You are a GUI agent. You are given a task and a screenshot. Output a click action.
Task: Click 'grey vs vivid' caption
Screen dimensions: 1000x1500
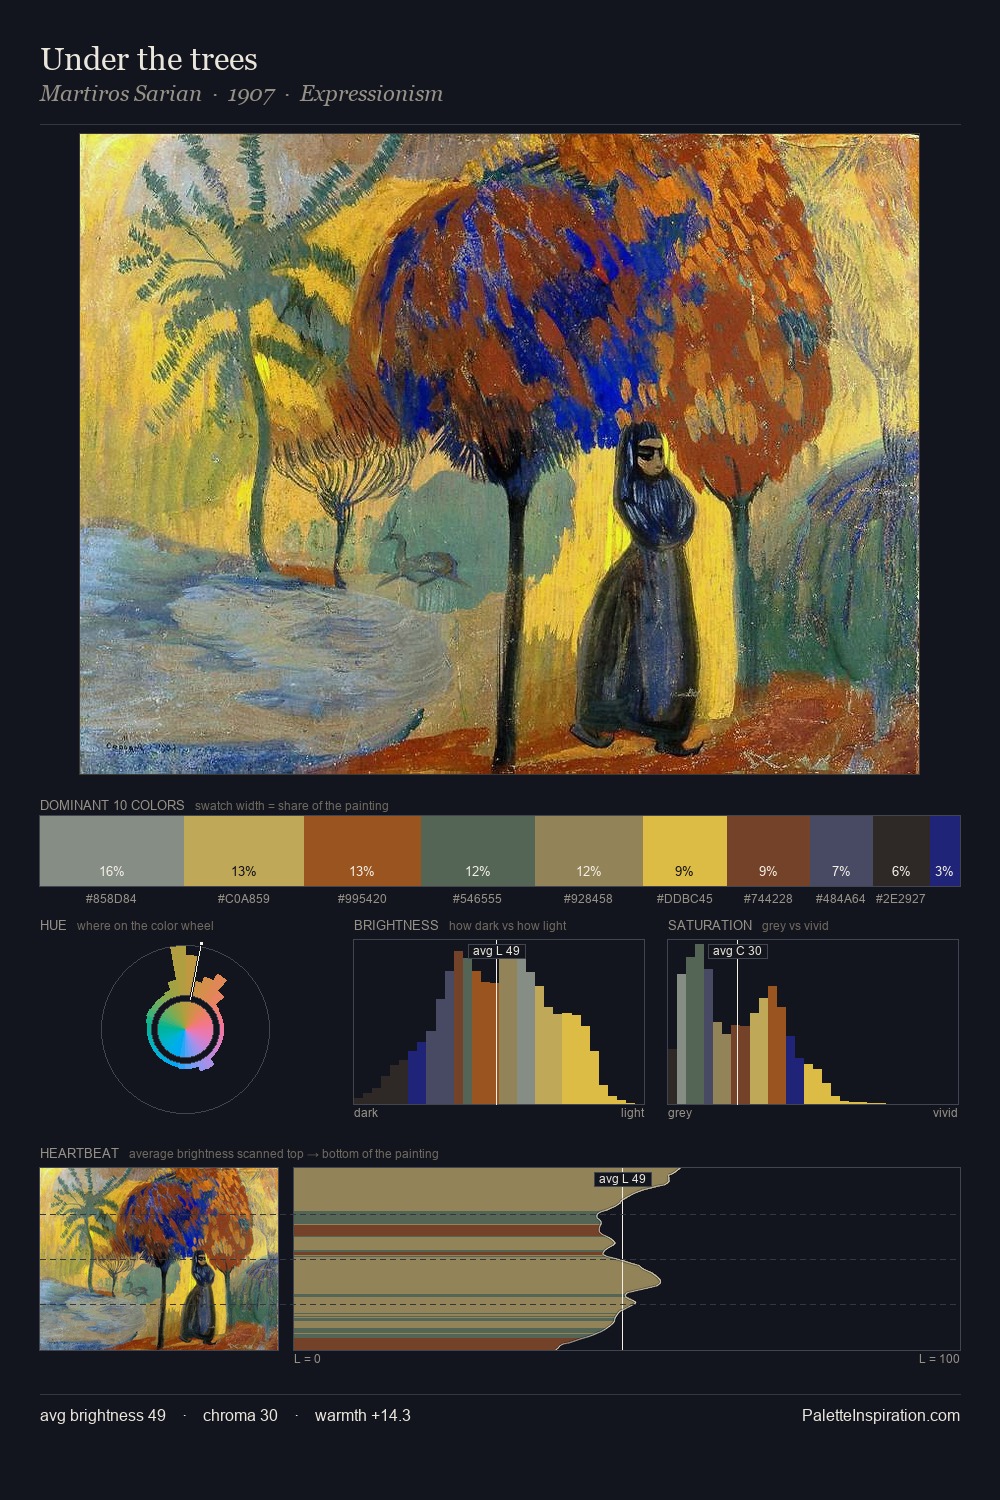point(795,926)
